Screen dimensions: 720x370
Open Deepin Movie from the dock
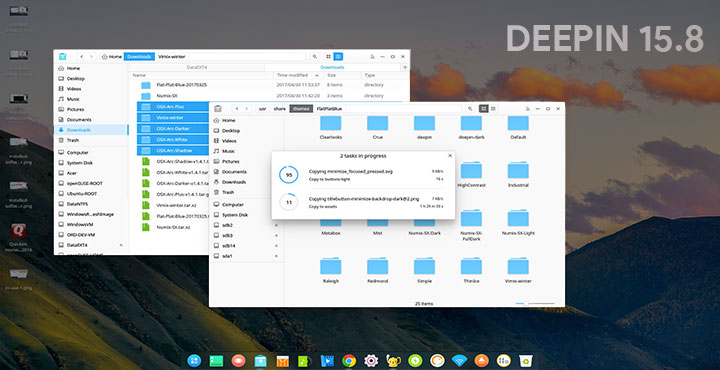tap(327, 361)
